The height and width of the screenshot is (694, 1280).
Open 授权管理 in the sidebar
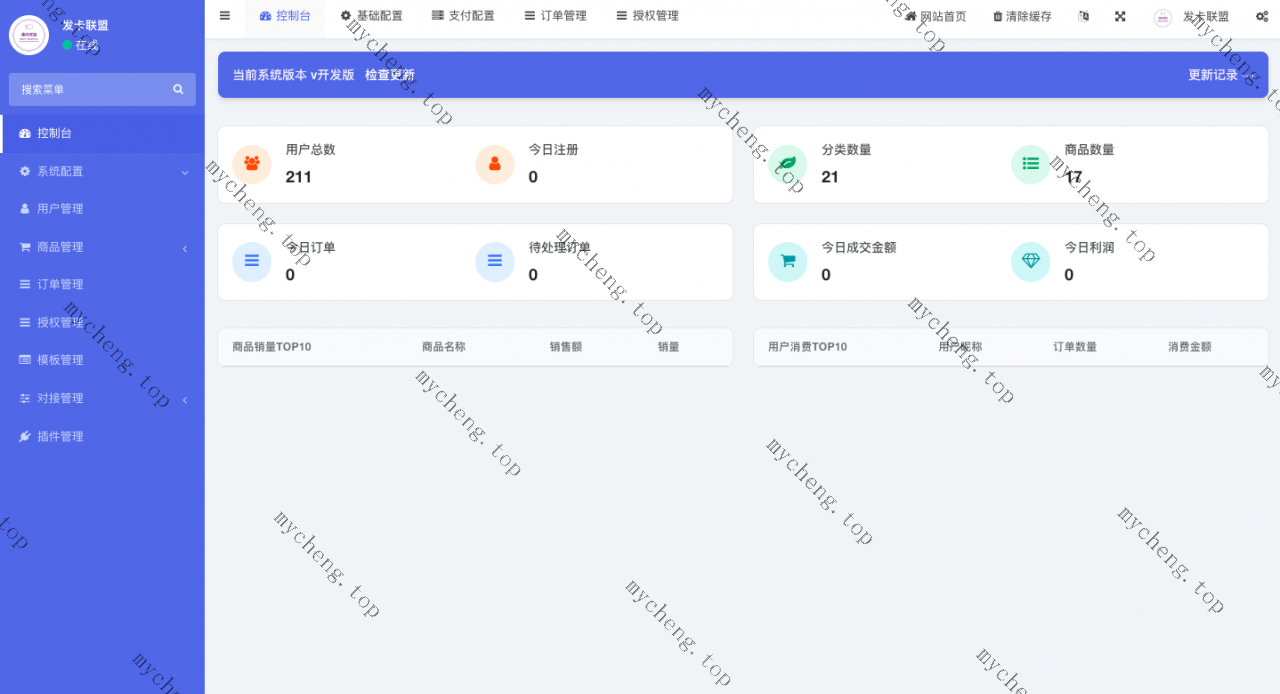coord(102,322)
